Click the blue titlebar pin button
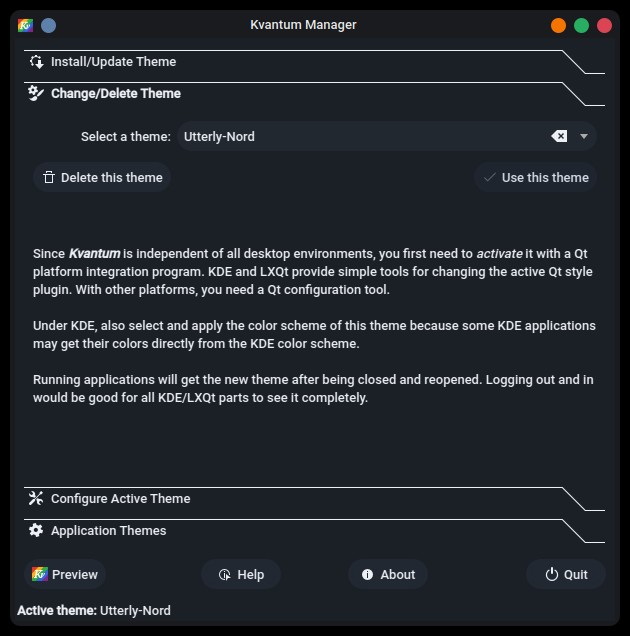The image size is (630, 636). pyautogui.click(x=49, y=26)
